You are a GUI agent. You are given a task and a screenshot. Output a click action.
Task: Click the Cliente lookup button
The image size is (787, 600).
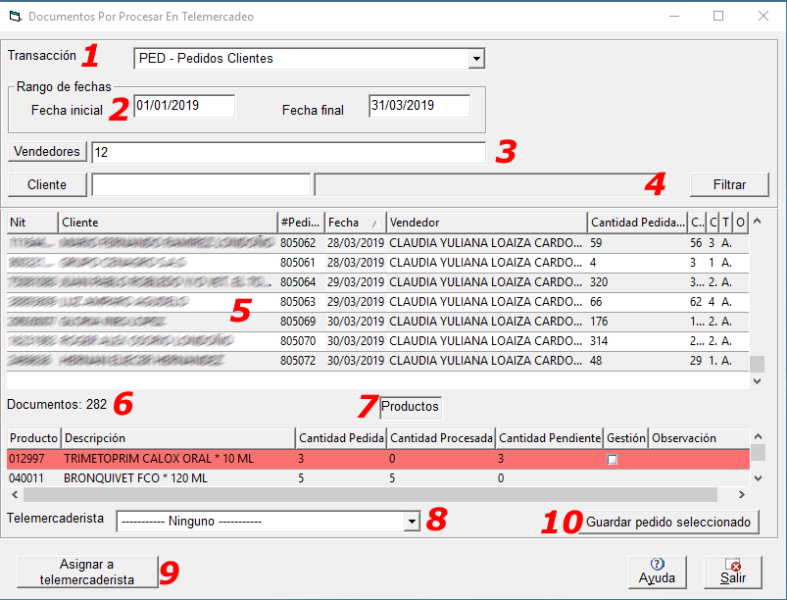coord(47,184)
